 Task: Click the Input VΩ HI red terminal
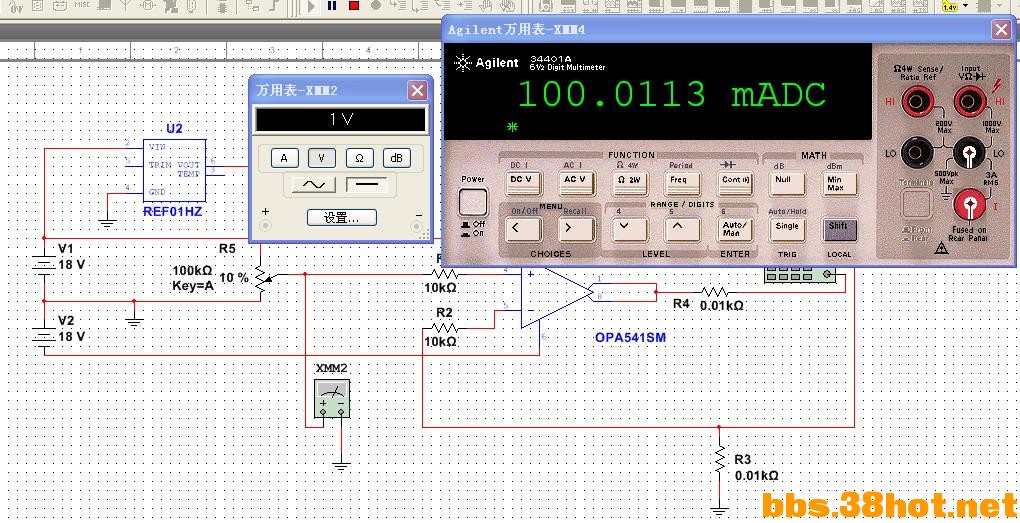[x=969, y=101]
